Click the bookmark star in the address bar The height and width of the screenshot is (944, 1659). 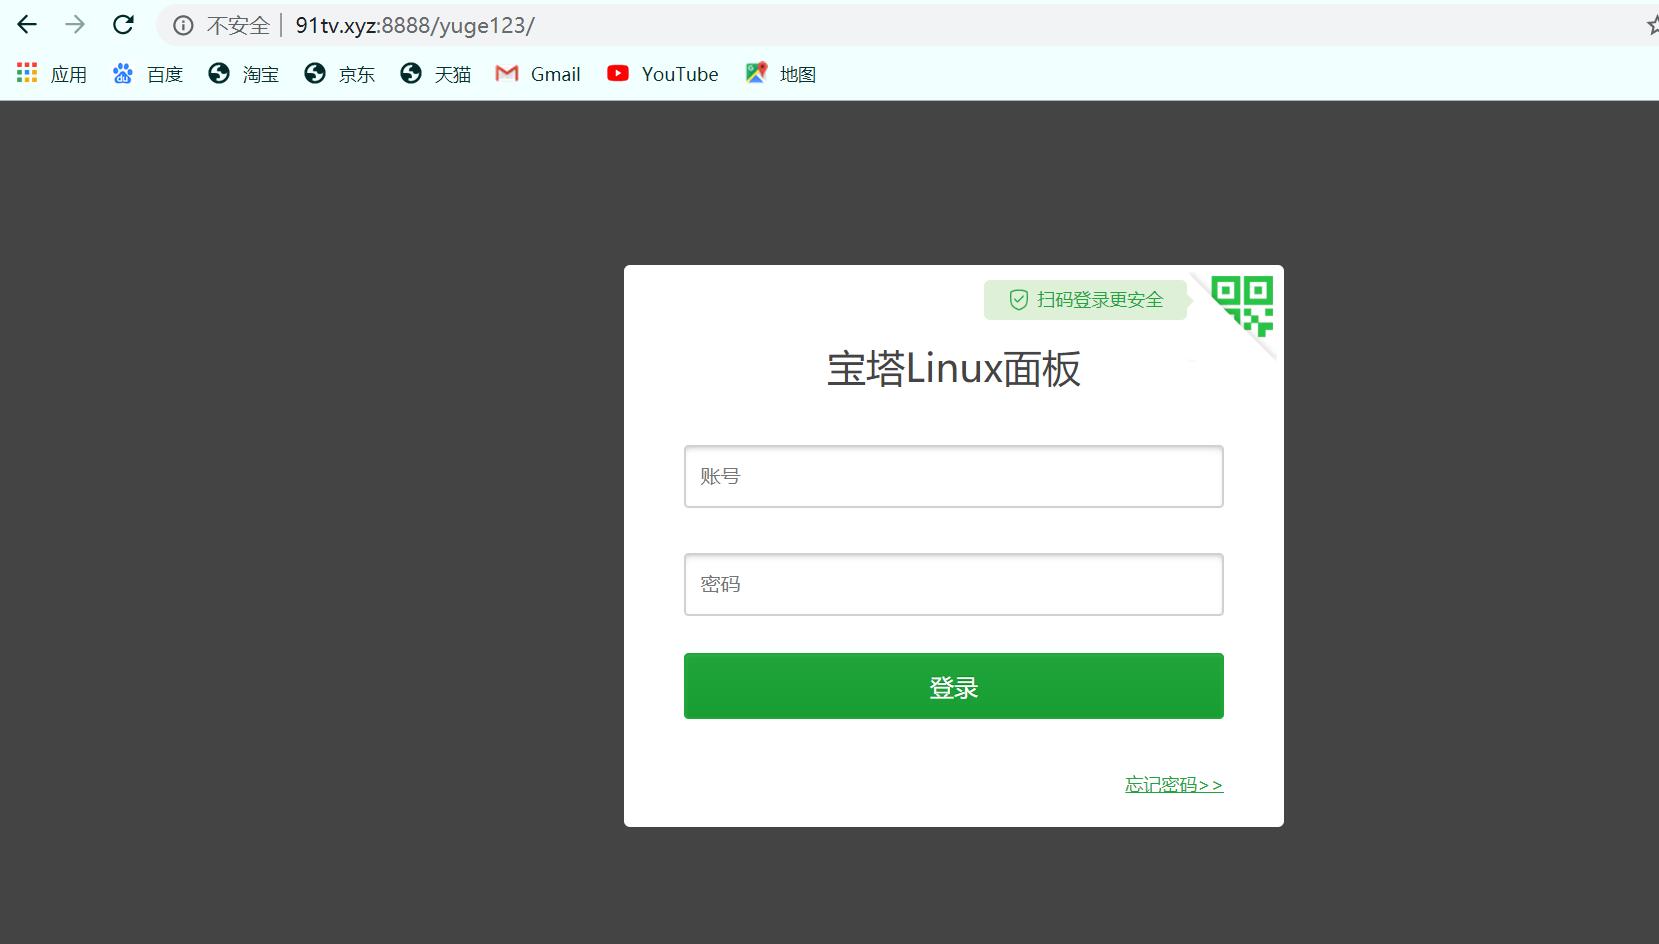click(1650, 25)
